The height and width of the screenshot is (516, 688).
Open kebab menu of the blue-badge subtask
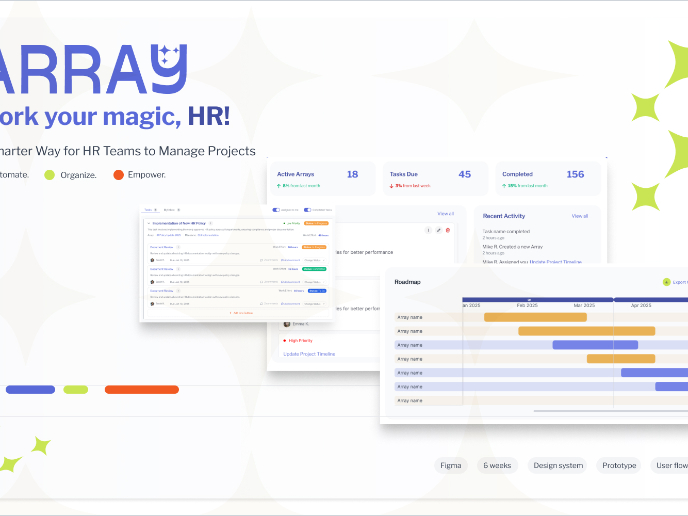(x=179, y=291)
